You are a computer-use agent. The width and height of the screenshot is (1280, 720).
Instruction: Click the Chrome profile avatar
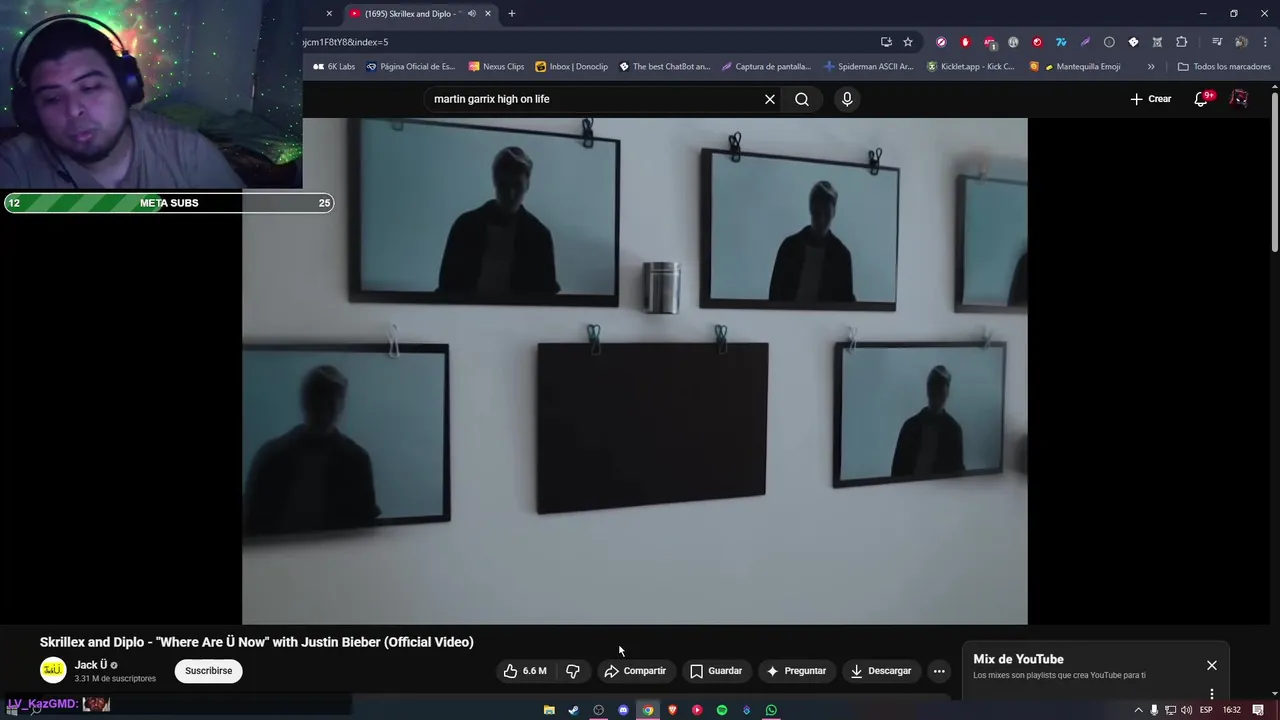1241,42
